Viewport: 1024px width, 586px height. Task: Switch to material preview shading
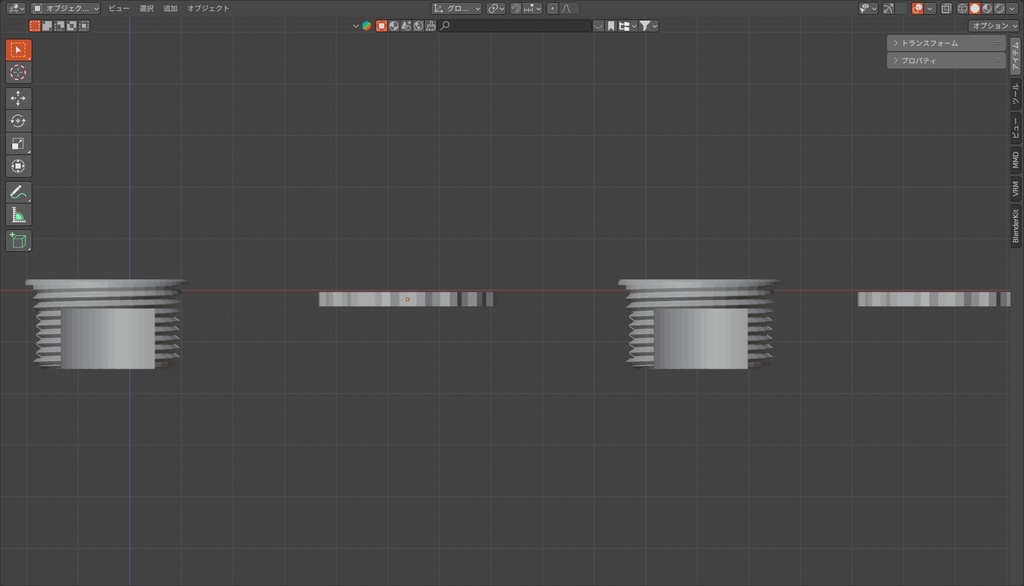pyautogui.click(x=987, y=8)
